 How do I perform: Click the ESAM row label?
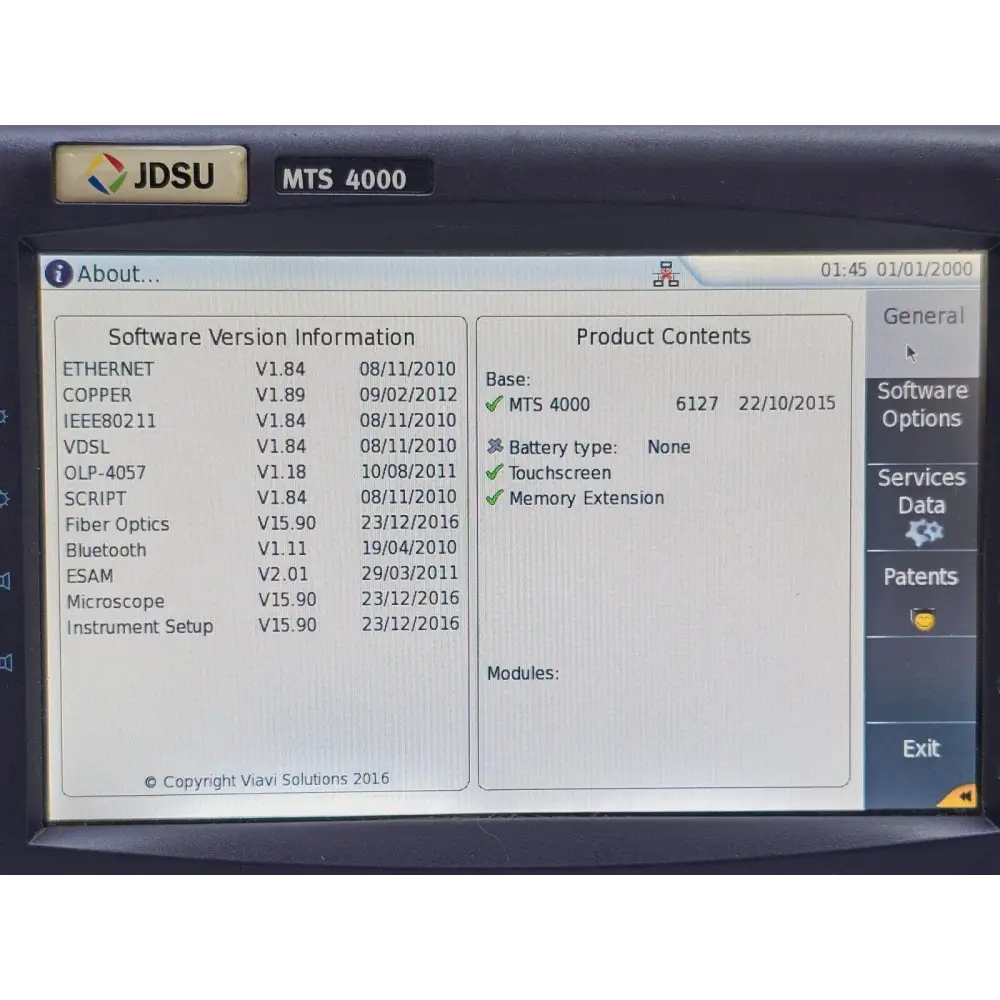pos(90,576)
